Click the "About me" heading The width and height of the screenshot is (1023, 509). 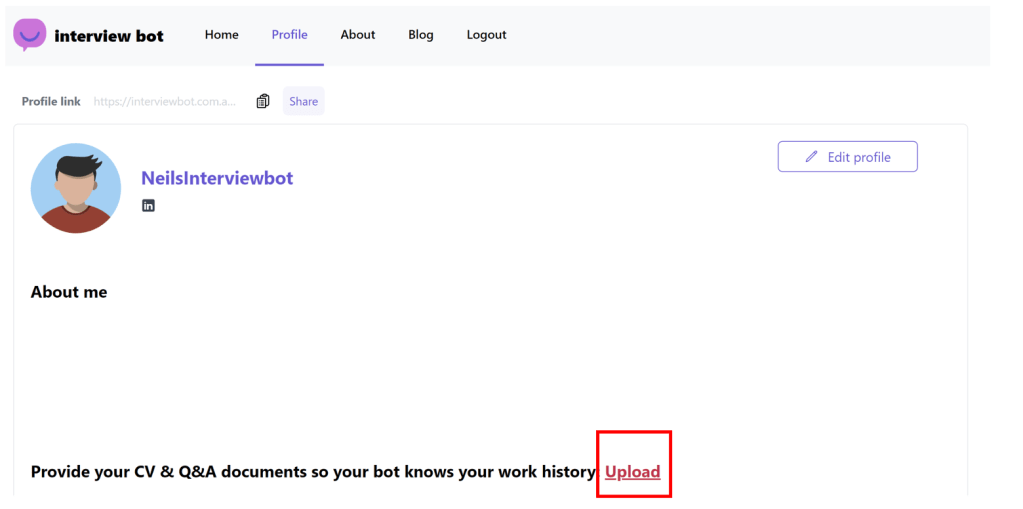(69, 292)
